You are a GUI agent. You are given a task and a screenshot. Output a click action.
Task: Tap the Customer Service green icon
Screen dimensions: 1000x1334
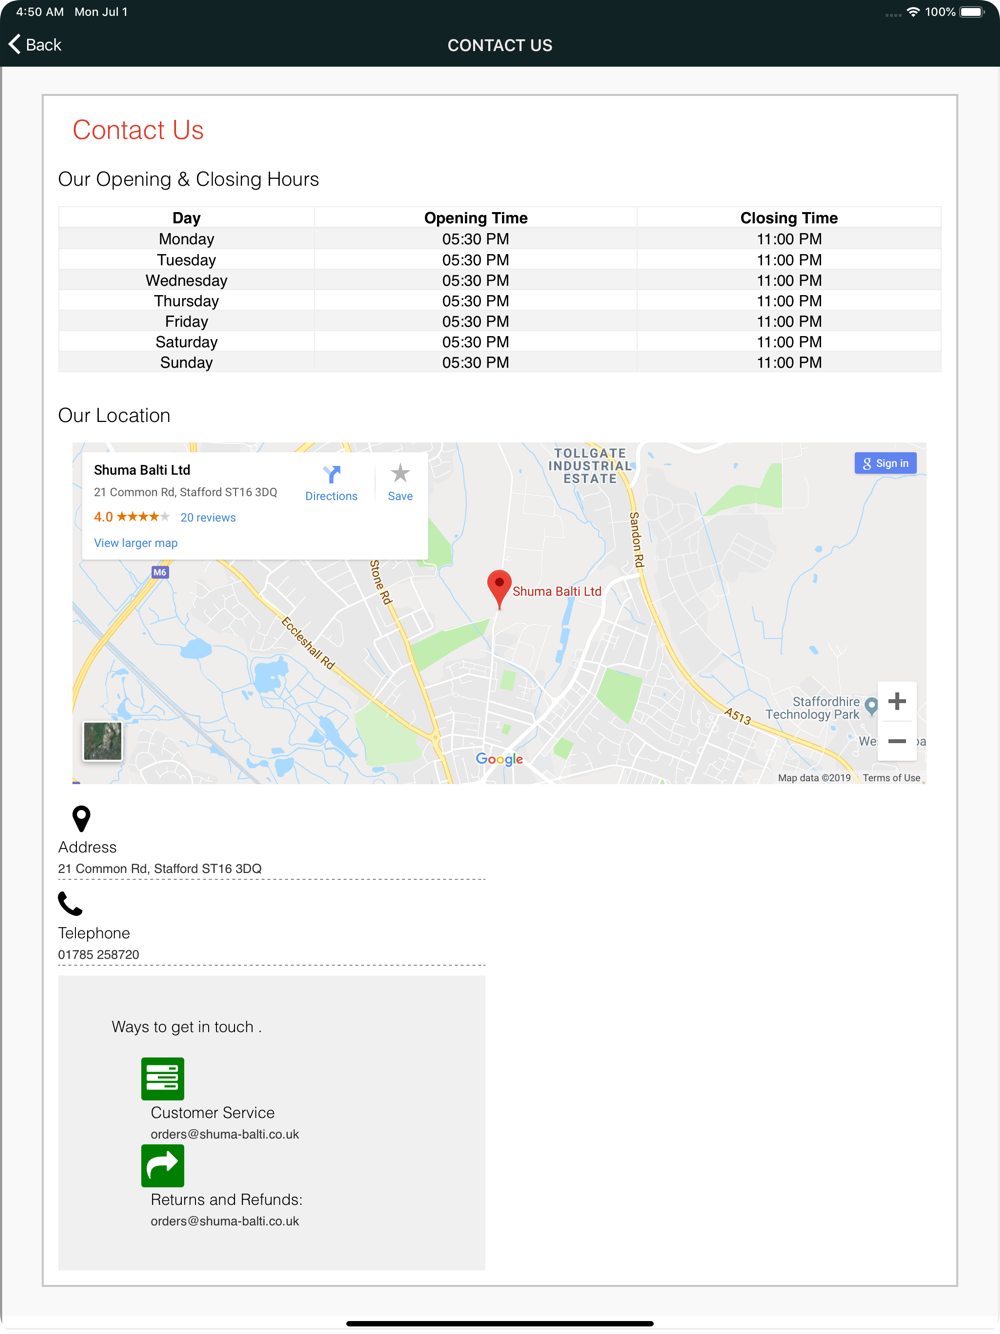point(163,1079)
